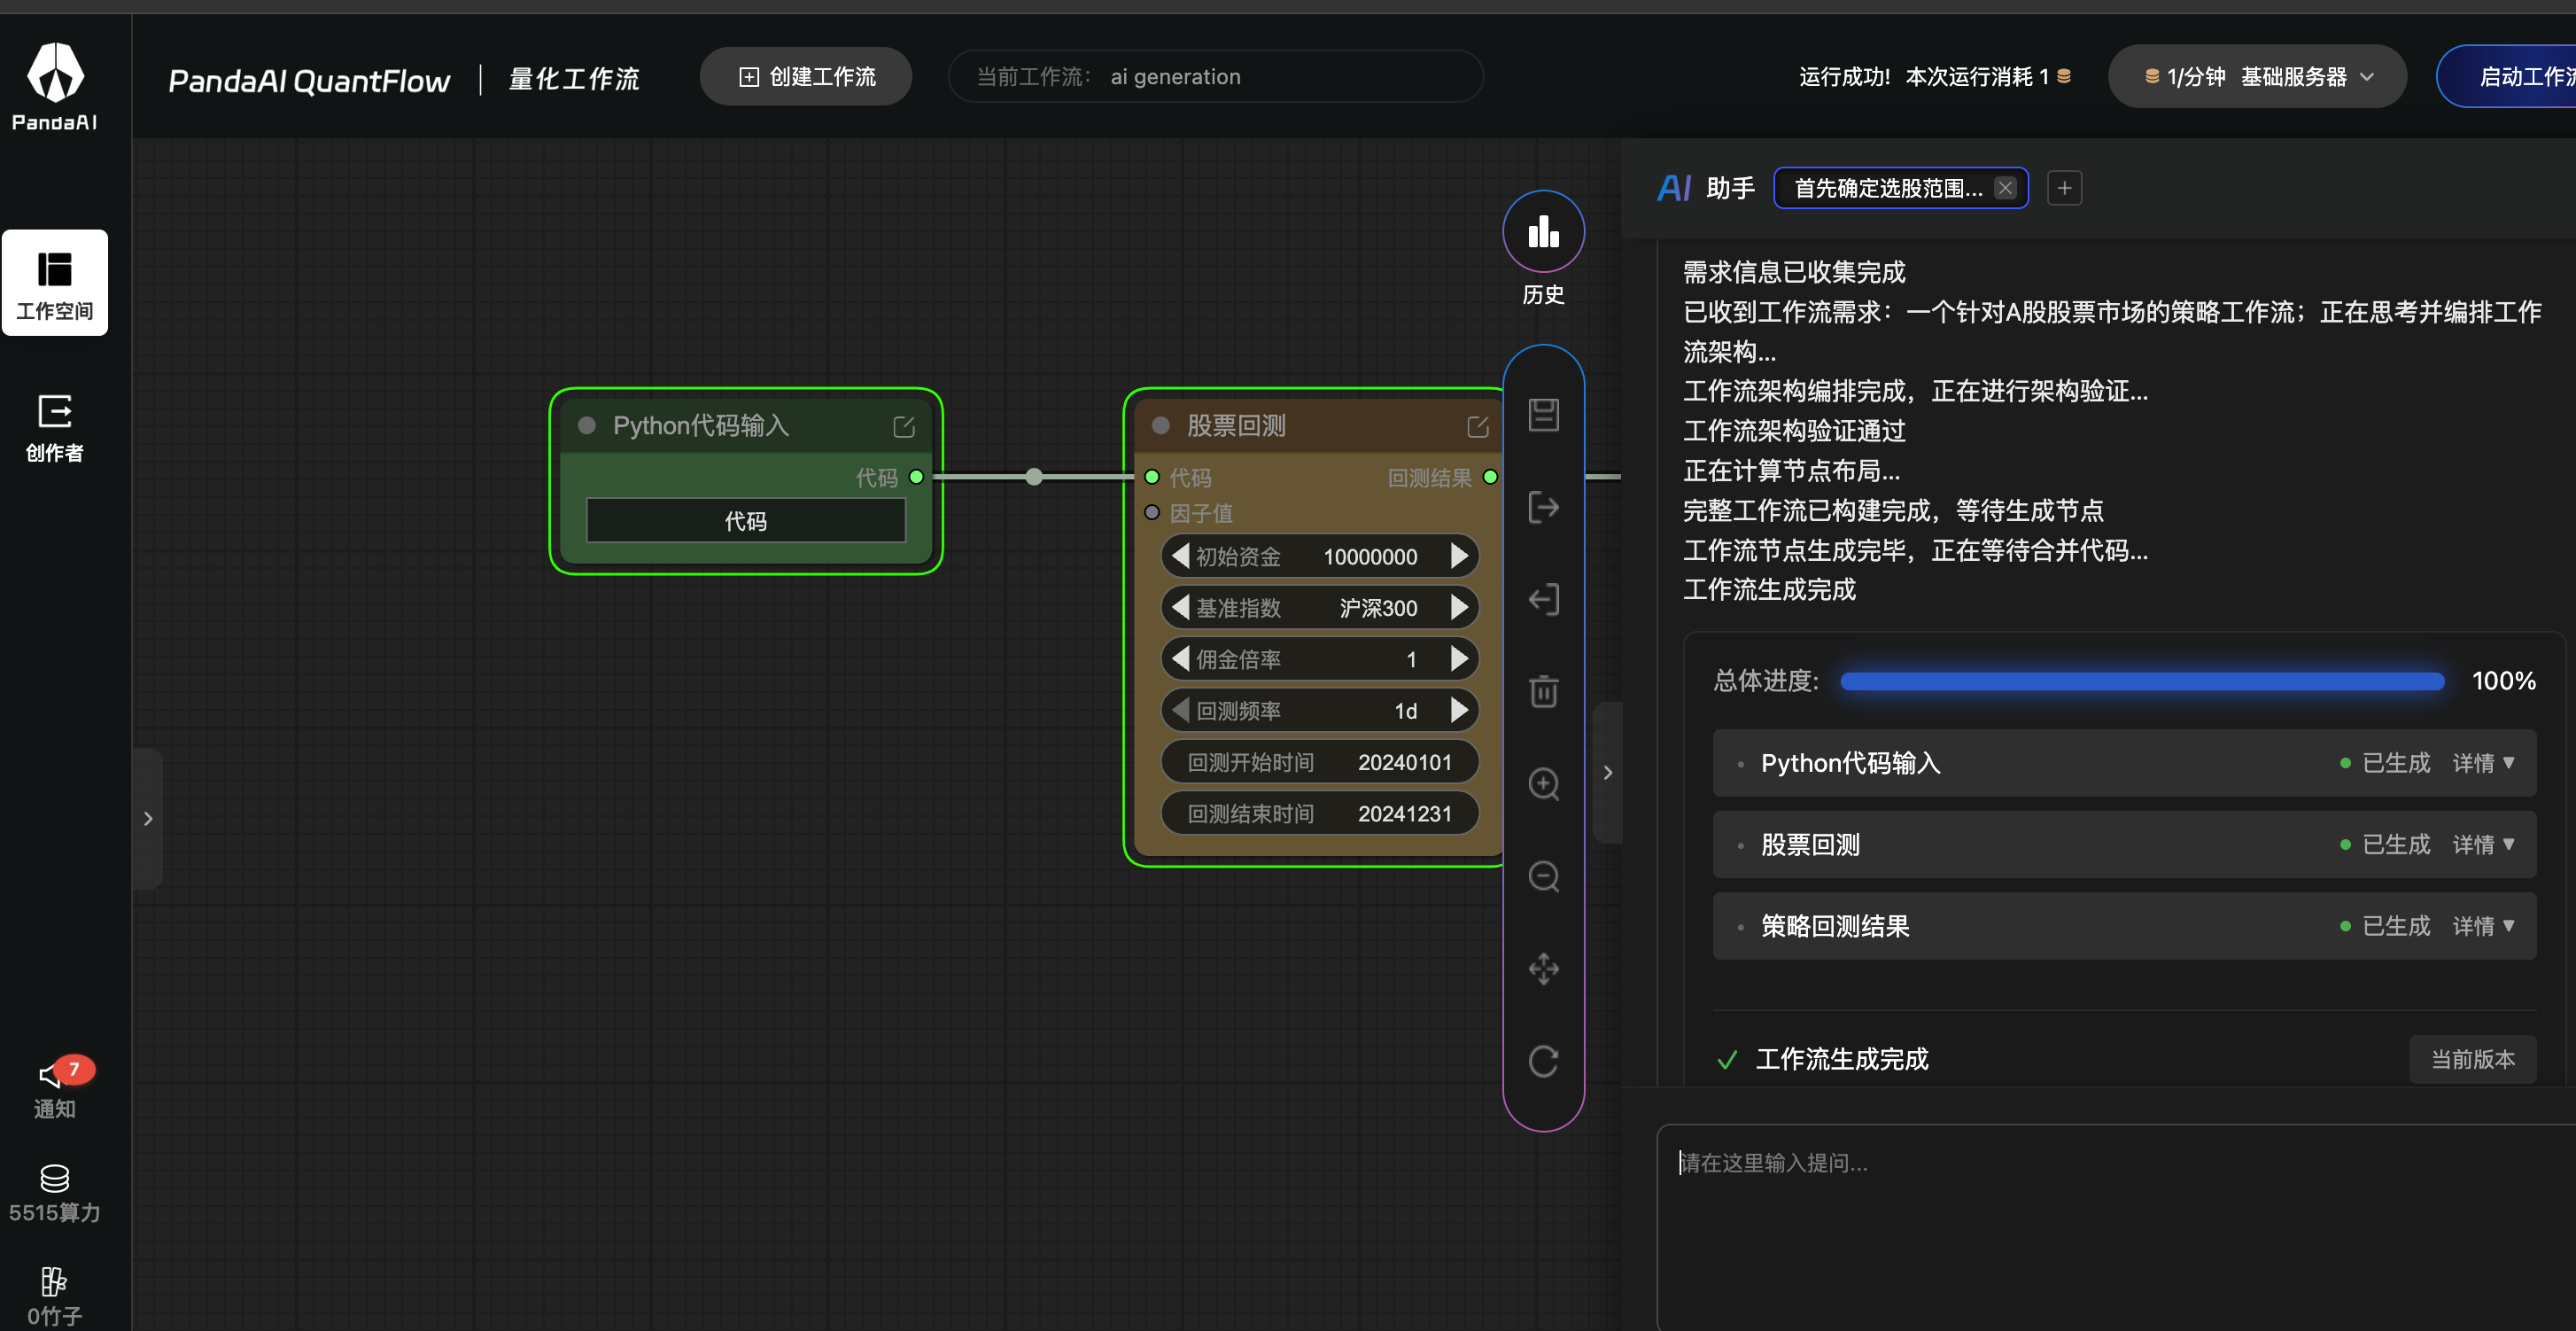The width and height of the screenshot is (2576, 1331).
Task: Click the midpoint of the node connection line
Action: (1034, 477)
